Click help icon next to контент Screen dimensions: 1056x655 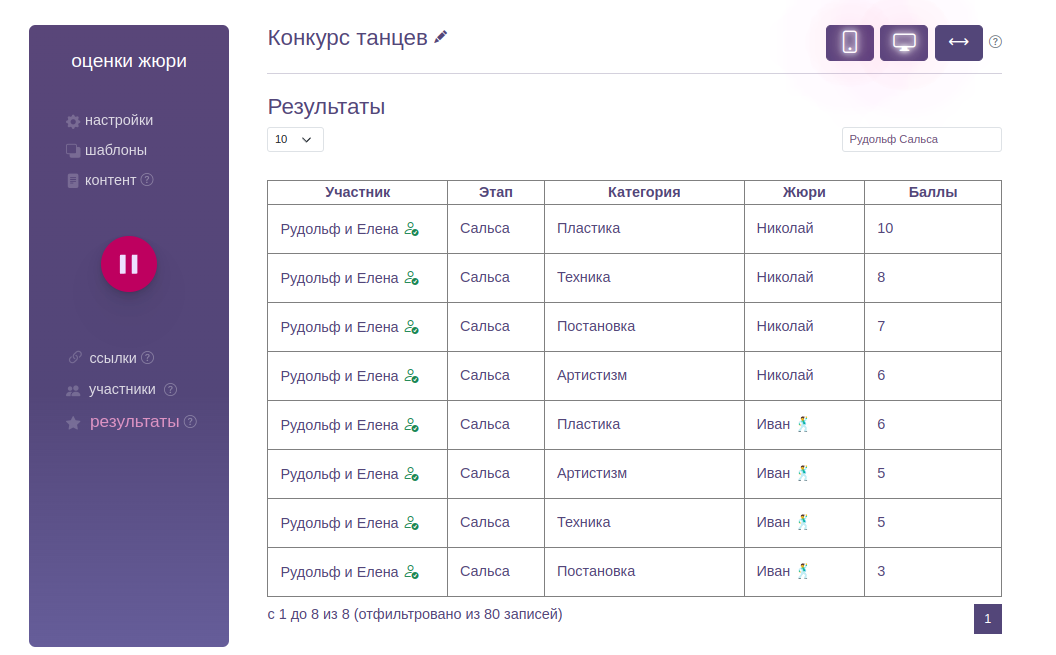(x=147, y=180)
